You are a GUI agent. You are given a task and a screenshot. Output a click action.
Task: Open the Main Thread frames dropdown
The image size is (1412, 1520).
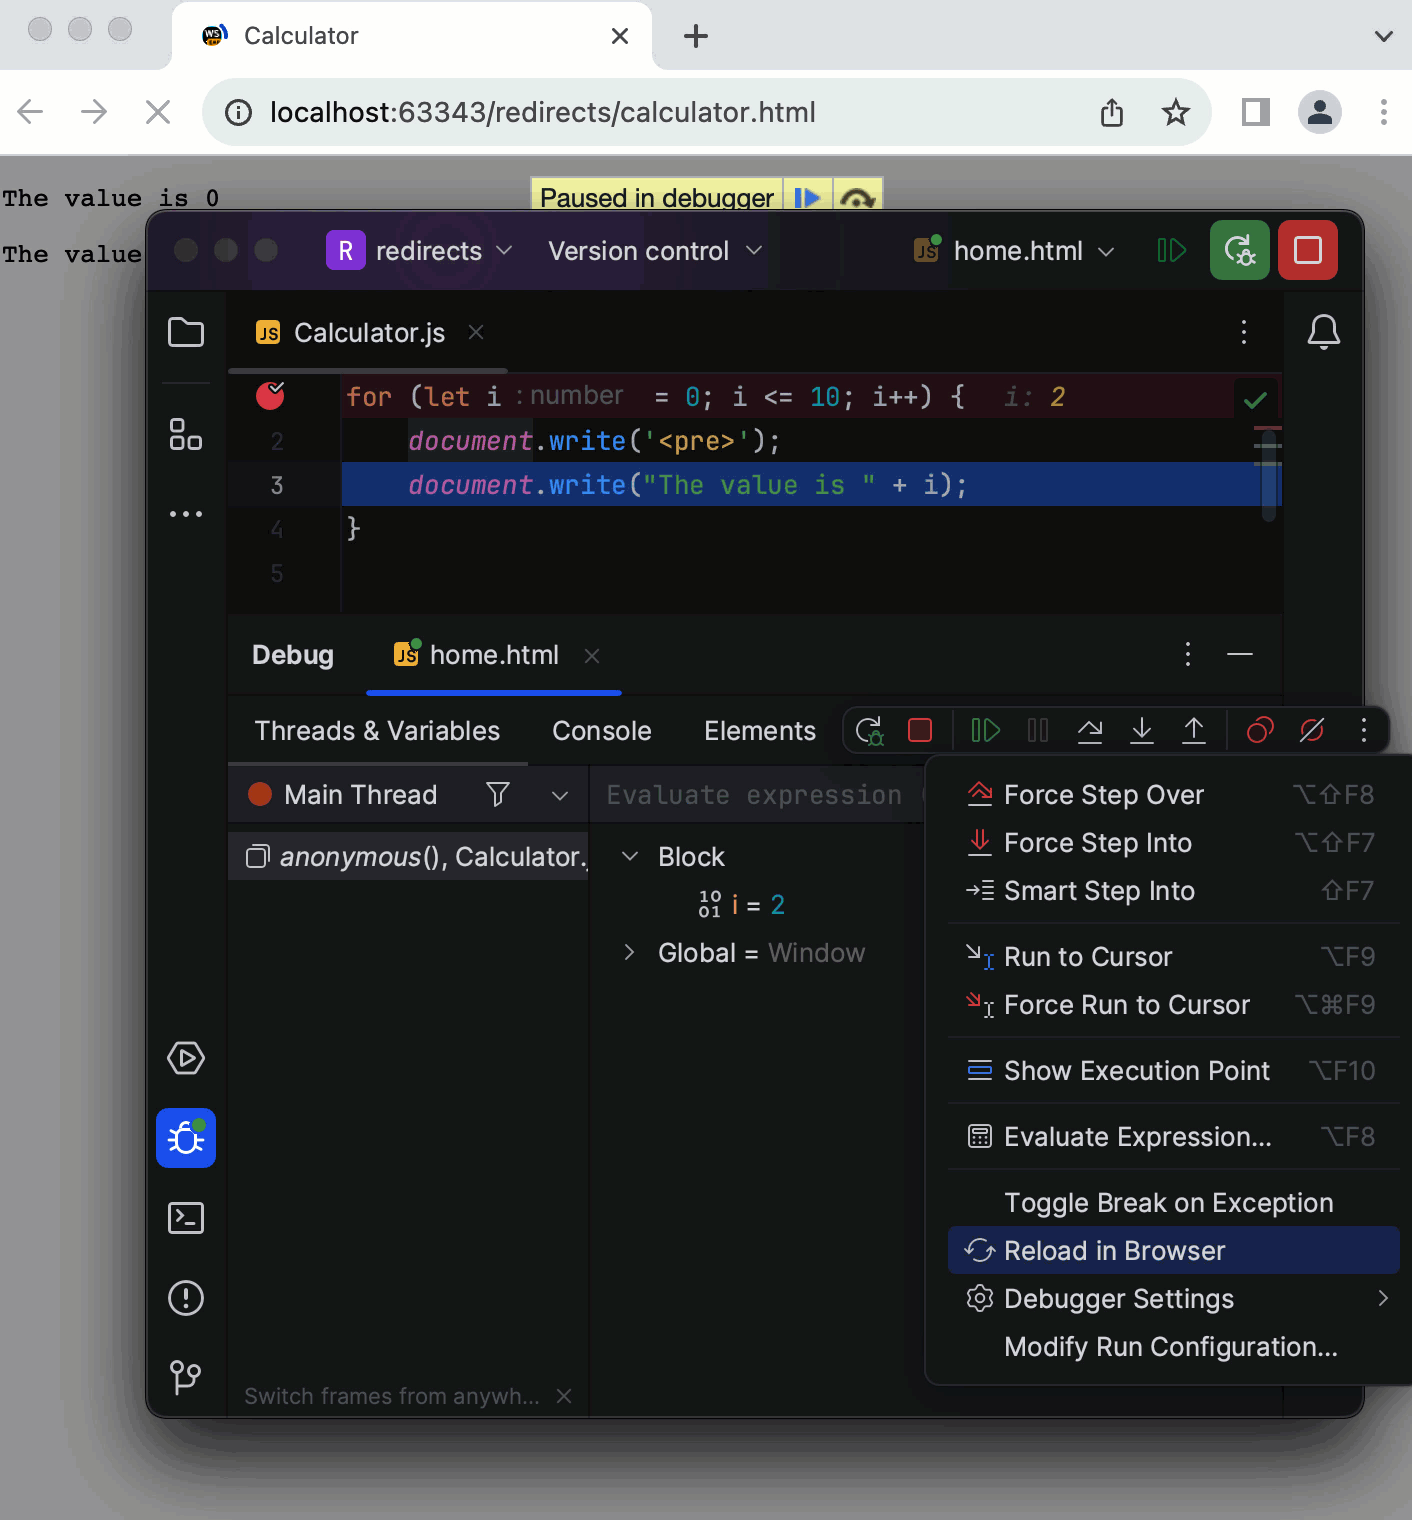[x=559, y=794]
